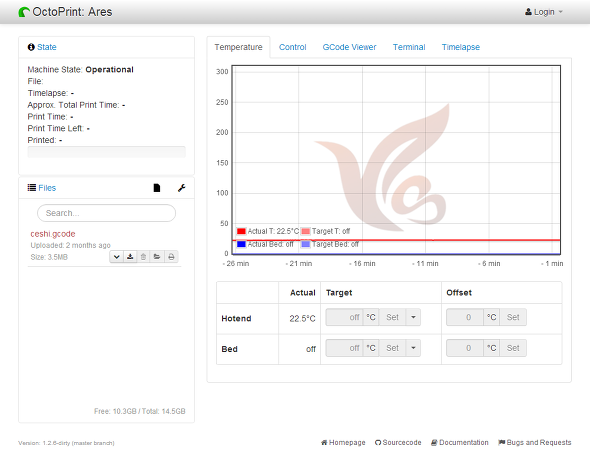Click Set button for Hotend offset
The width and height of the screenshot is (590, 455).
[x=513, y=317]
